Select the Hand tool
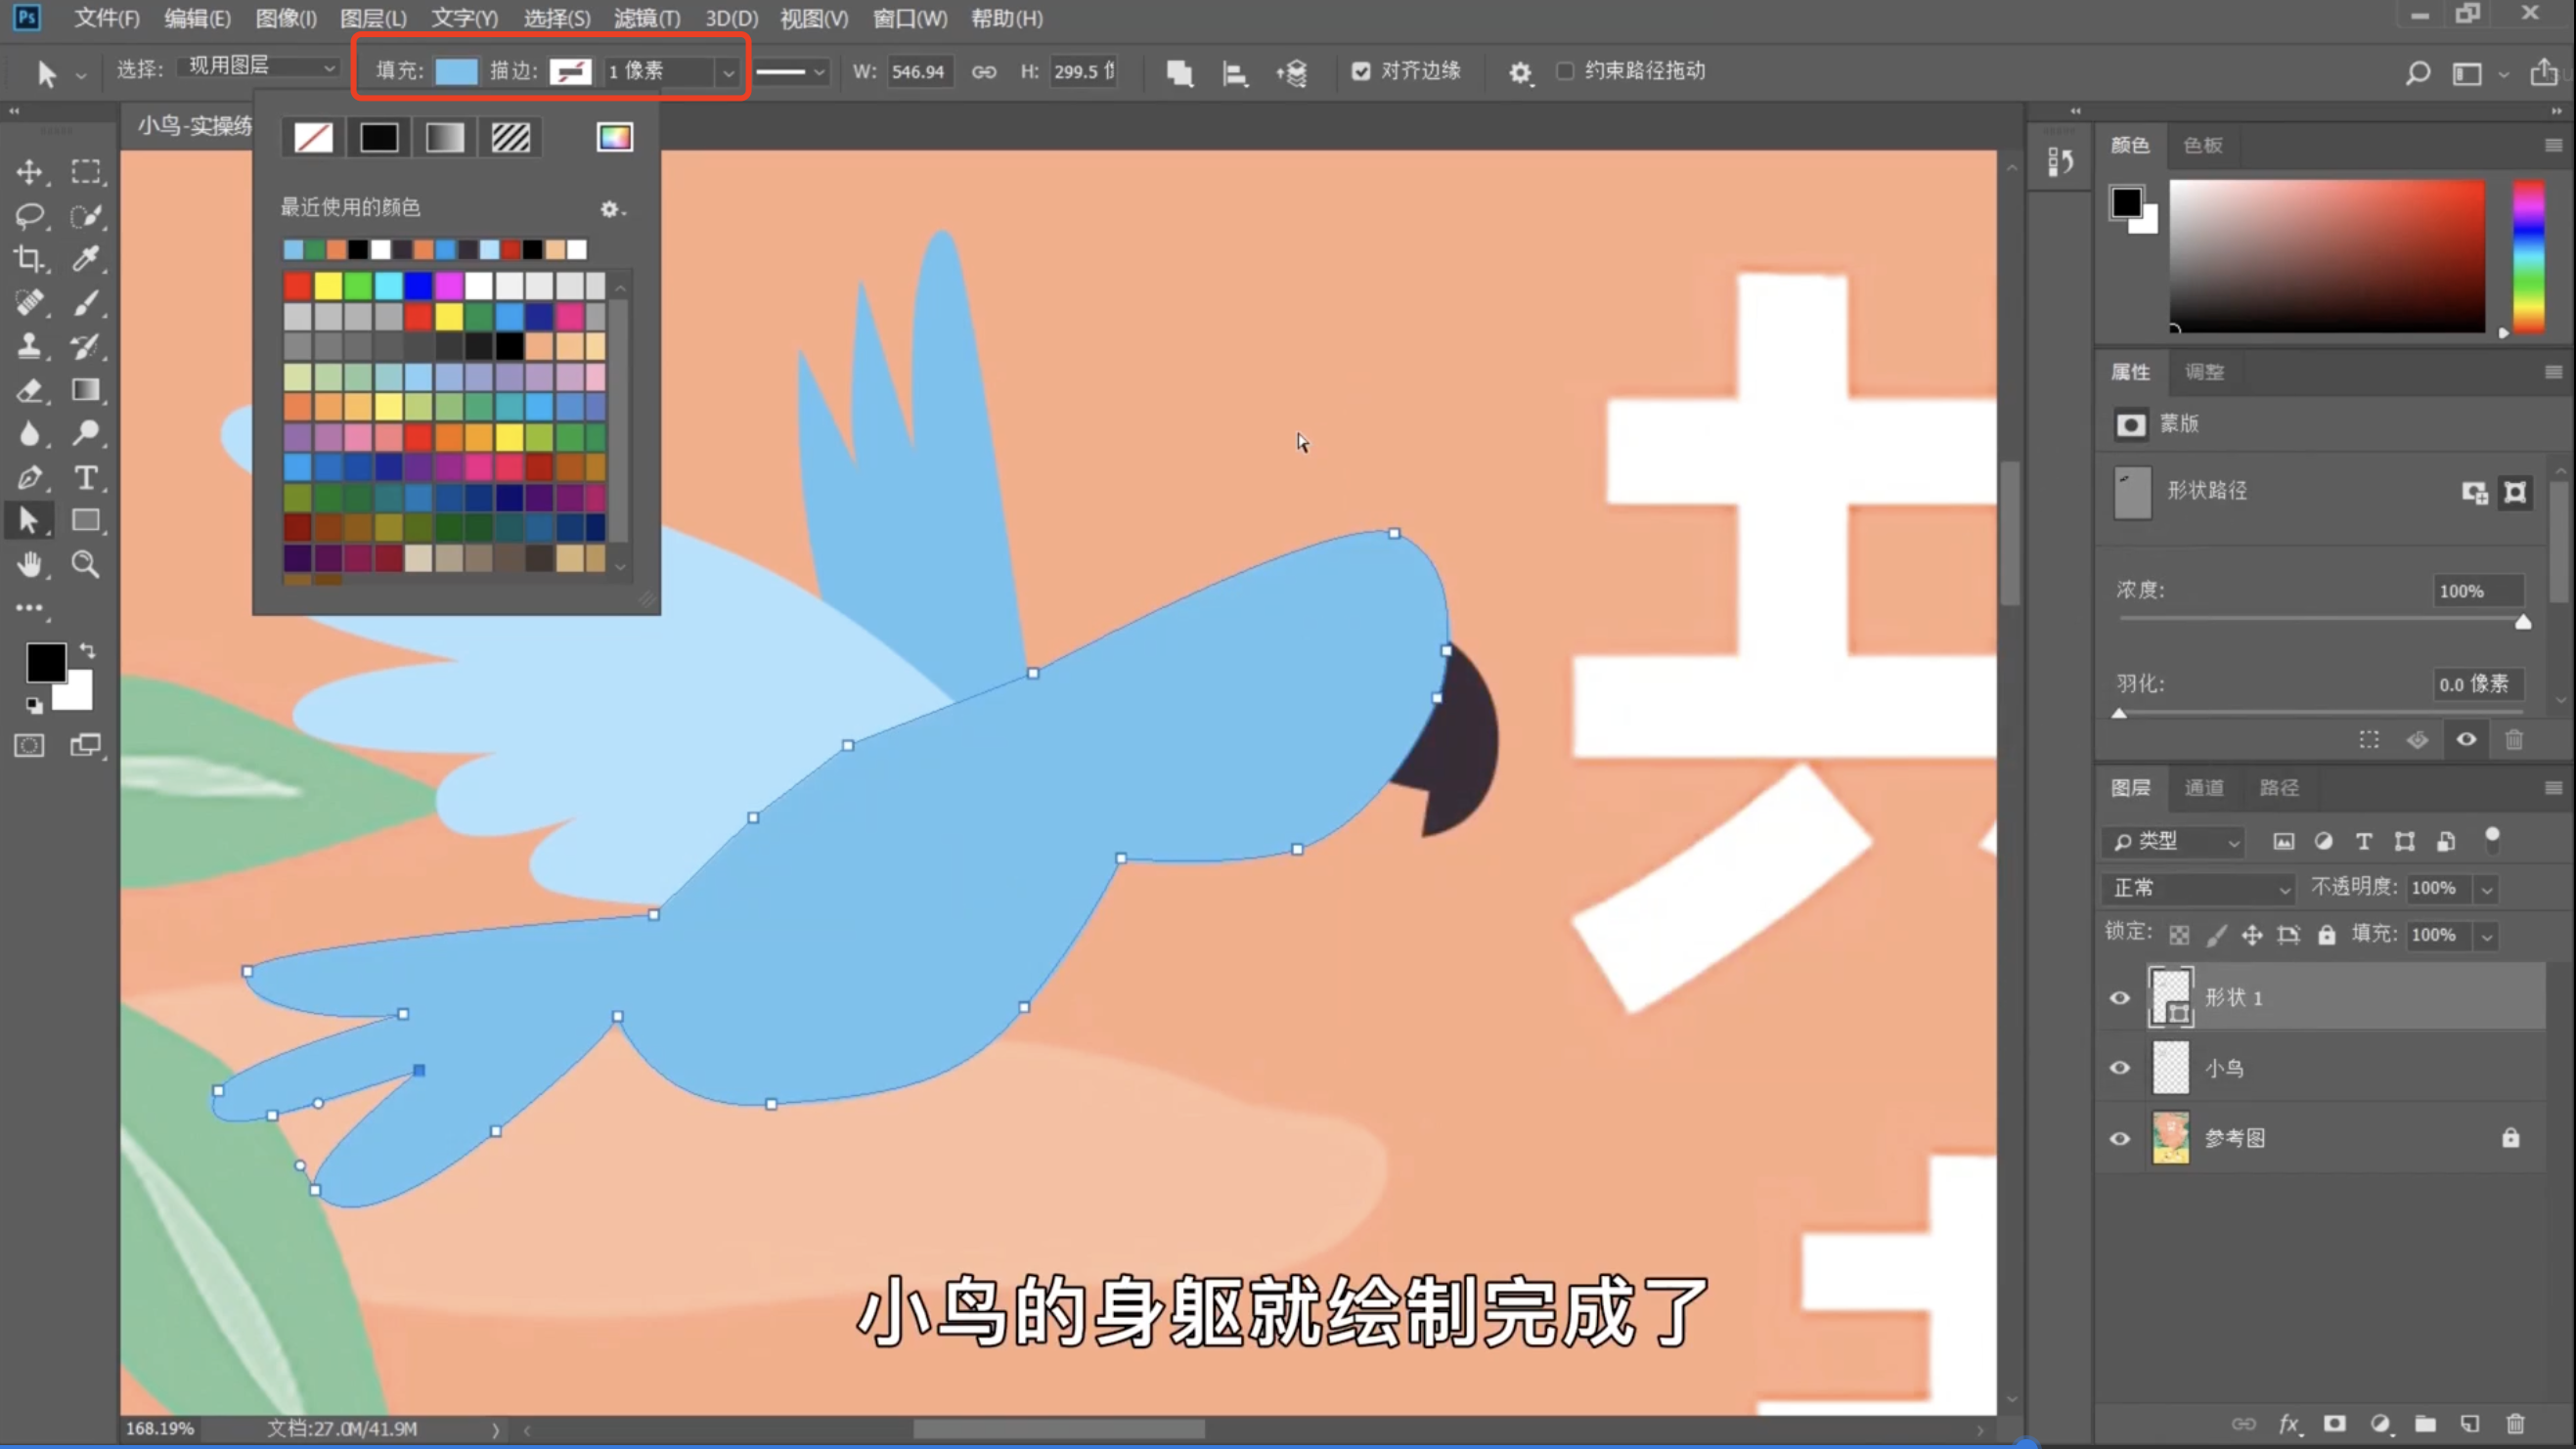2576x1449 pixels. coord(30,564)
